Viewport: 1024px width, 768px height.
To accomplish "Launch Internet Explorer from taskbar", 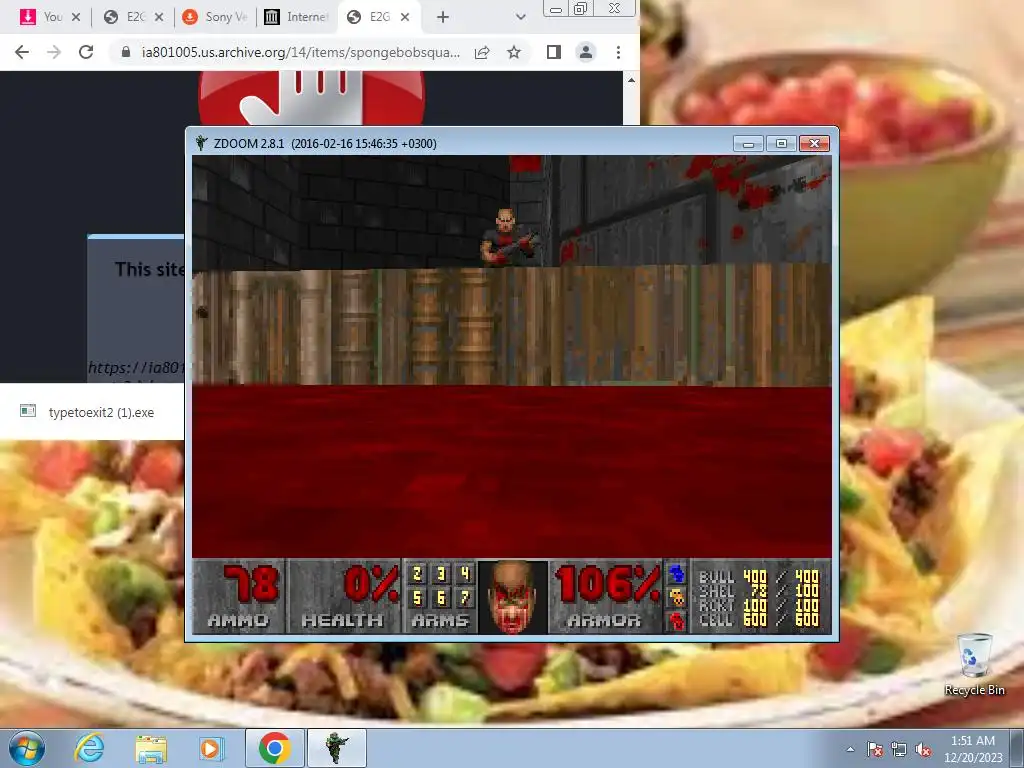I will click(89, 748).
